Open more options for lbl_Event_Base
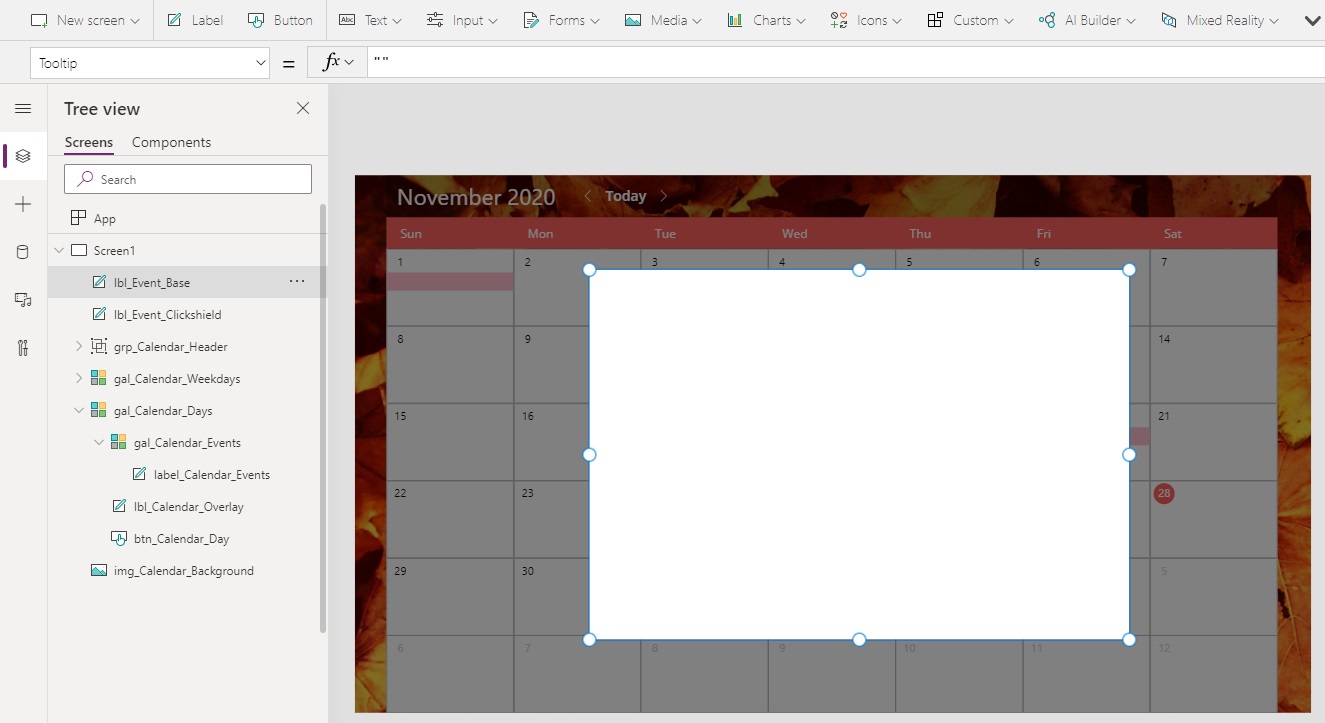The image size is (1325, 723). tap(296, 281)
